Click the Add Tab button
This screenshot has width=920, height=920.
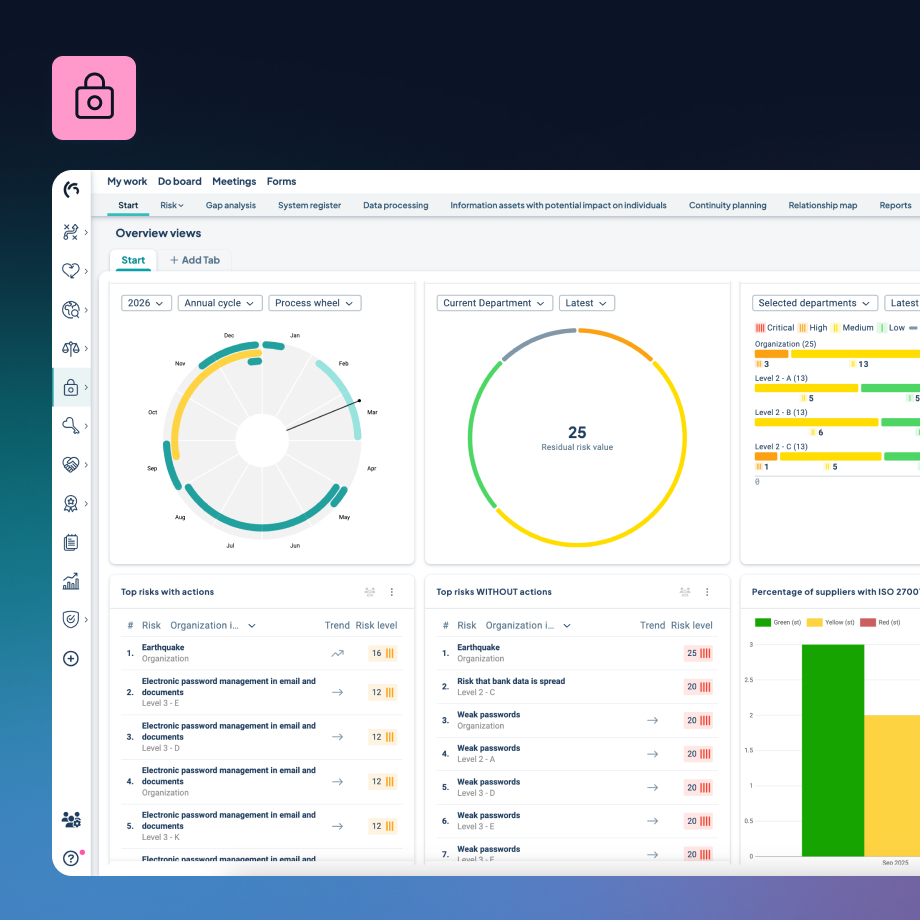point(196,260)
